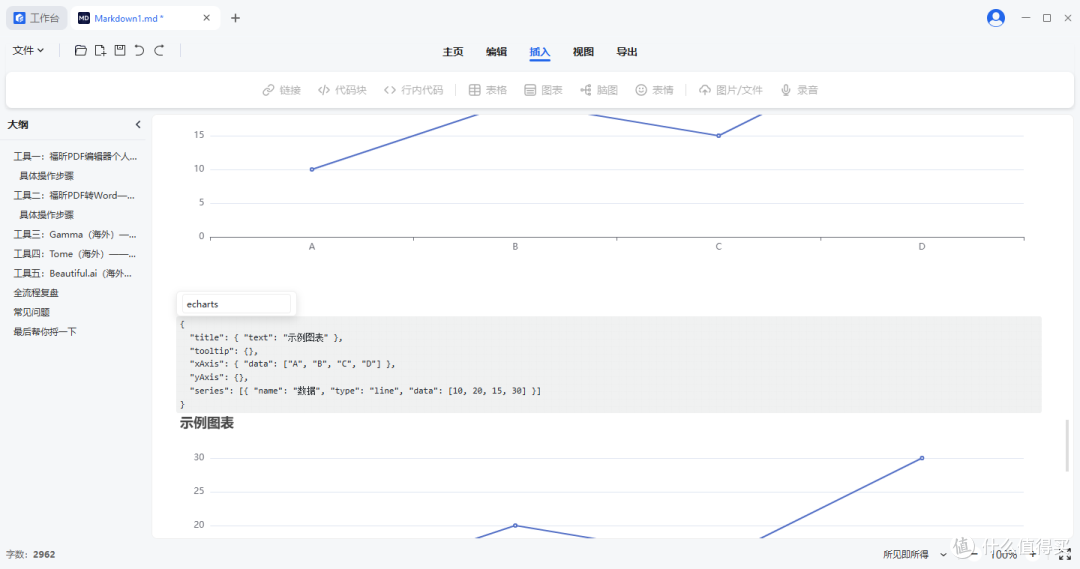Click the "xAxis" data code line
Screen dimensions: 1080x569
pyautogui.click(x=292, y=364)
